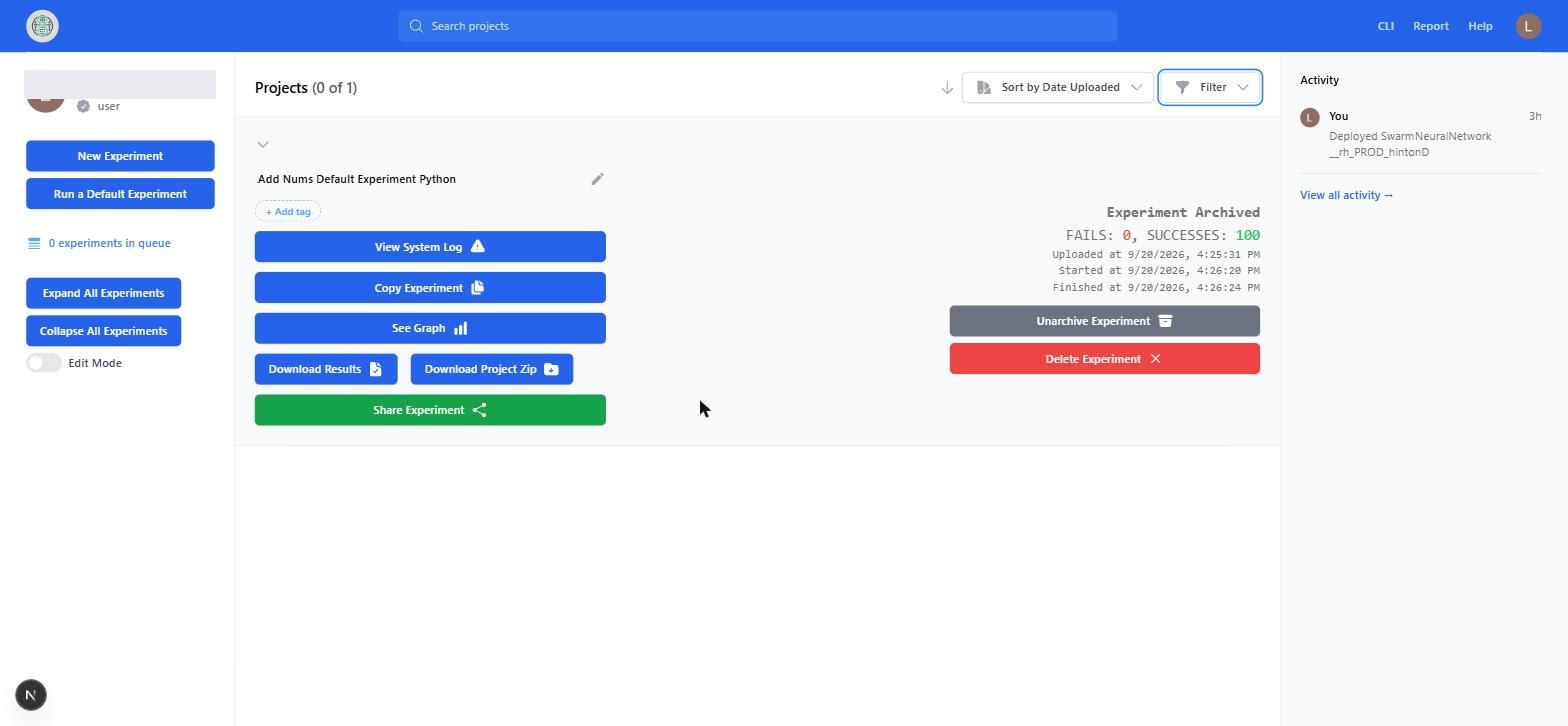Follow the View all activity link
1568x726 pixels.
tap(1346, 195)
